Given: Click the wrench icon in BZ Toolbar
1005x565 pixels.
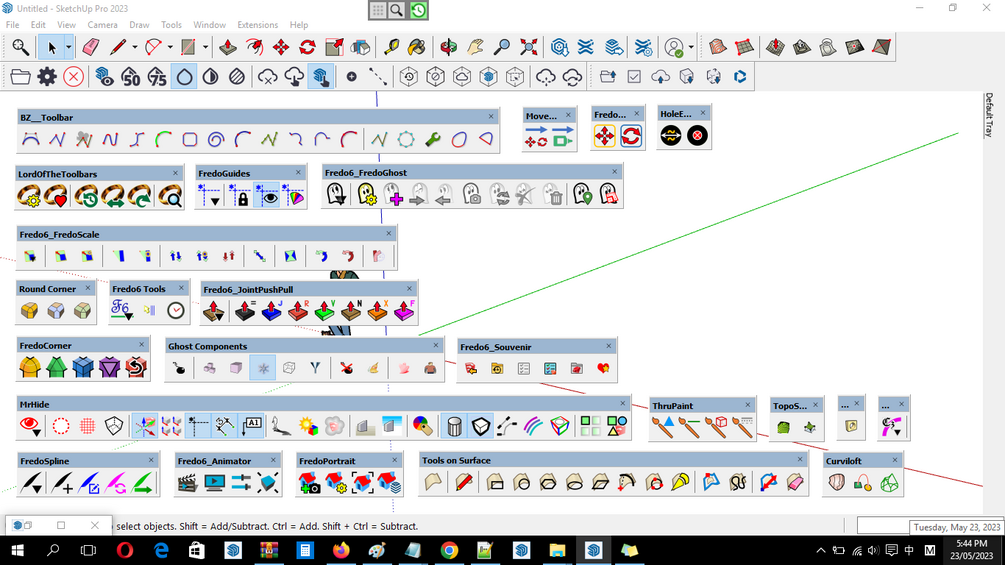Looking at the screenshot, I should coord(433,139).
